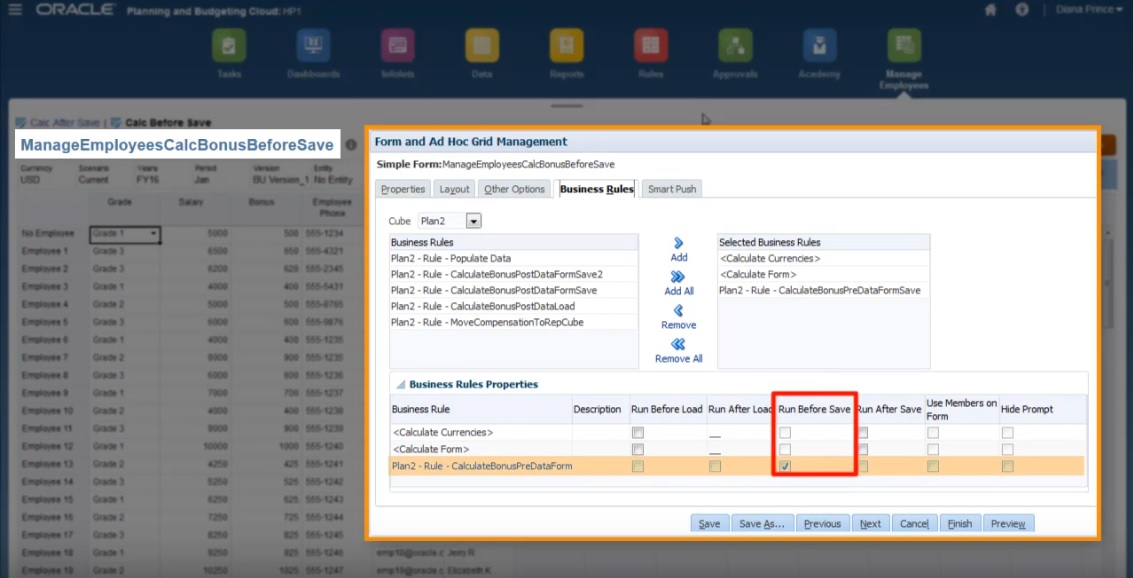Switch to the Calc After Save tab
Image resolution: width=1133 pixels, height=578 pixels.
[x=63, y=123]
